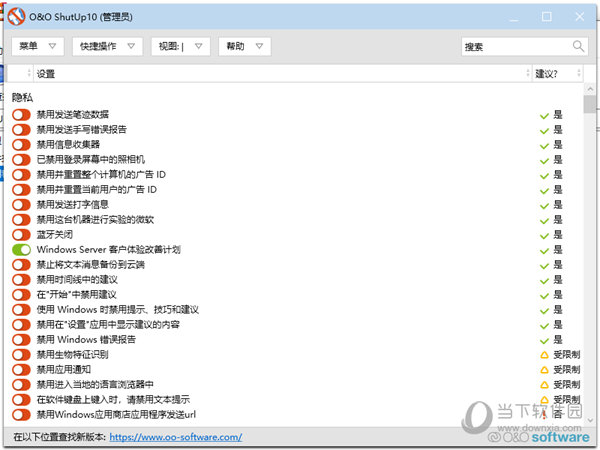Toggle 禁用信息收集器 switch
The image size is (600, 450).
pos(21,144)
